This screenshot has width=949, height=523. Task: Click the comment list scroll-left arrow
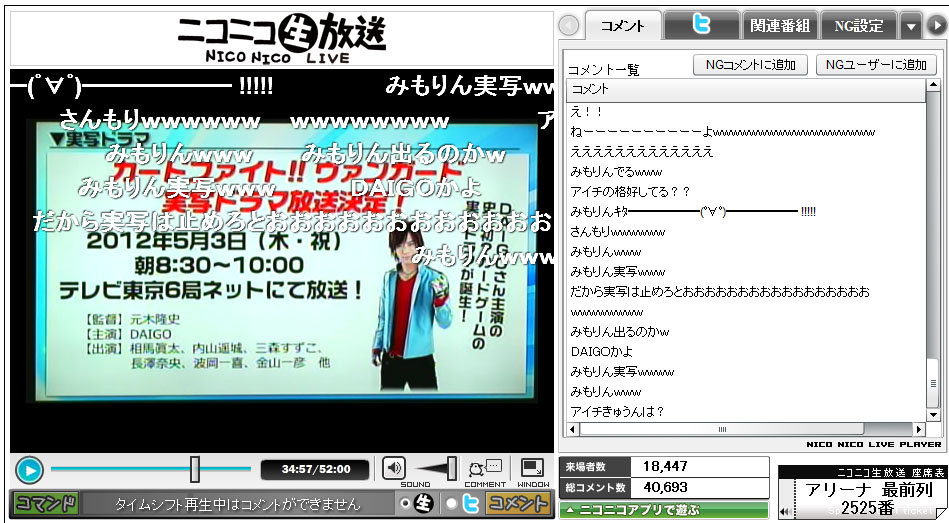pyautogui.click(x=573, y=429)
